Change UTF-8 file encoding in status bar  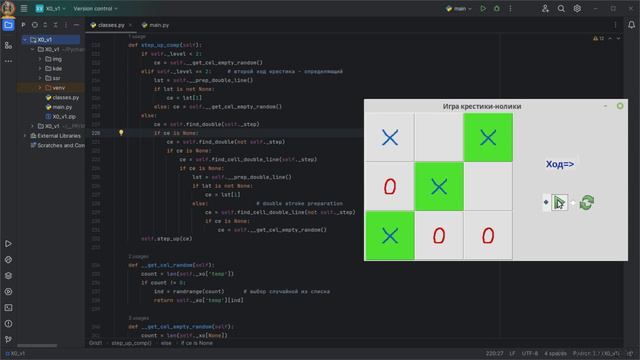tap(530, 353)
